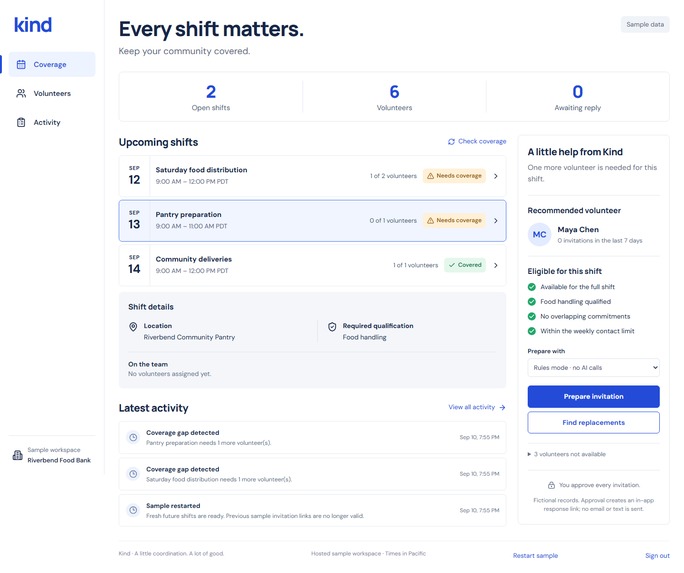Click the Maya Chen MC avatar
Screen dimensions: 684x573
tap(539, 235)
